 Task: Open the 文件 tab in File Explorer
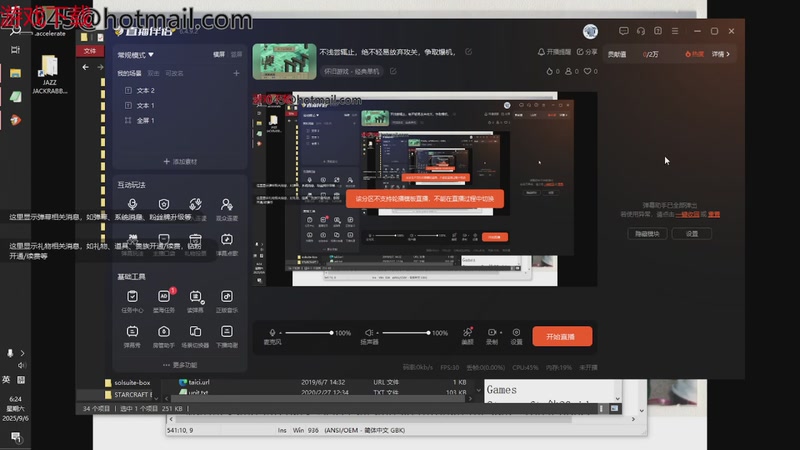(90, 51)
